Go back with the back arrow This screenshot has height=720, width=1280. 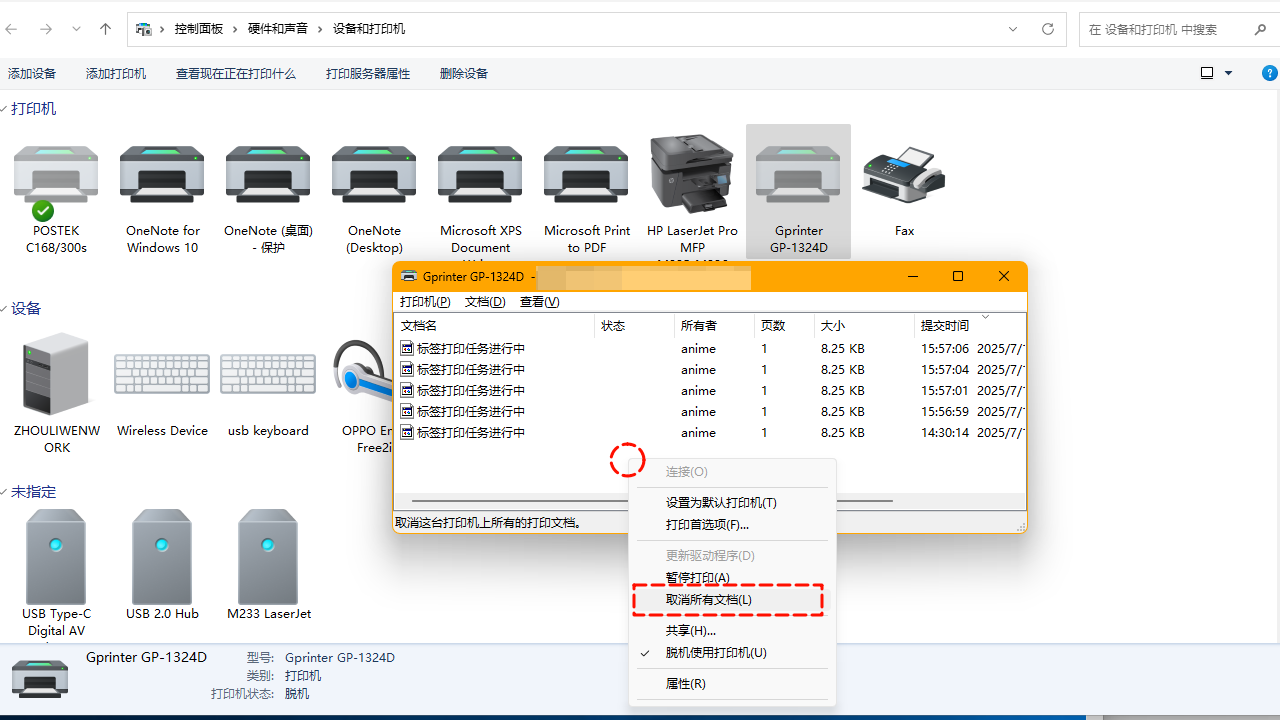pyautogui.click(x=12, y=29)
